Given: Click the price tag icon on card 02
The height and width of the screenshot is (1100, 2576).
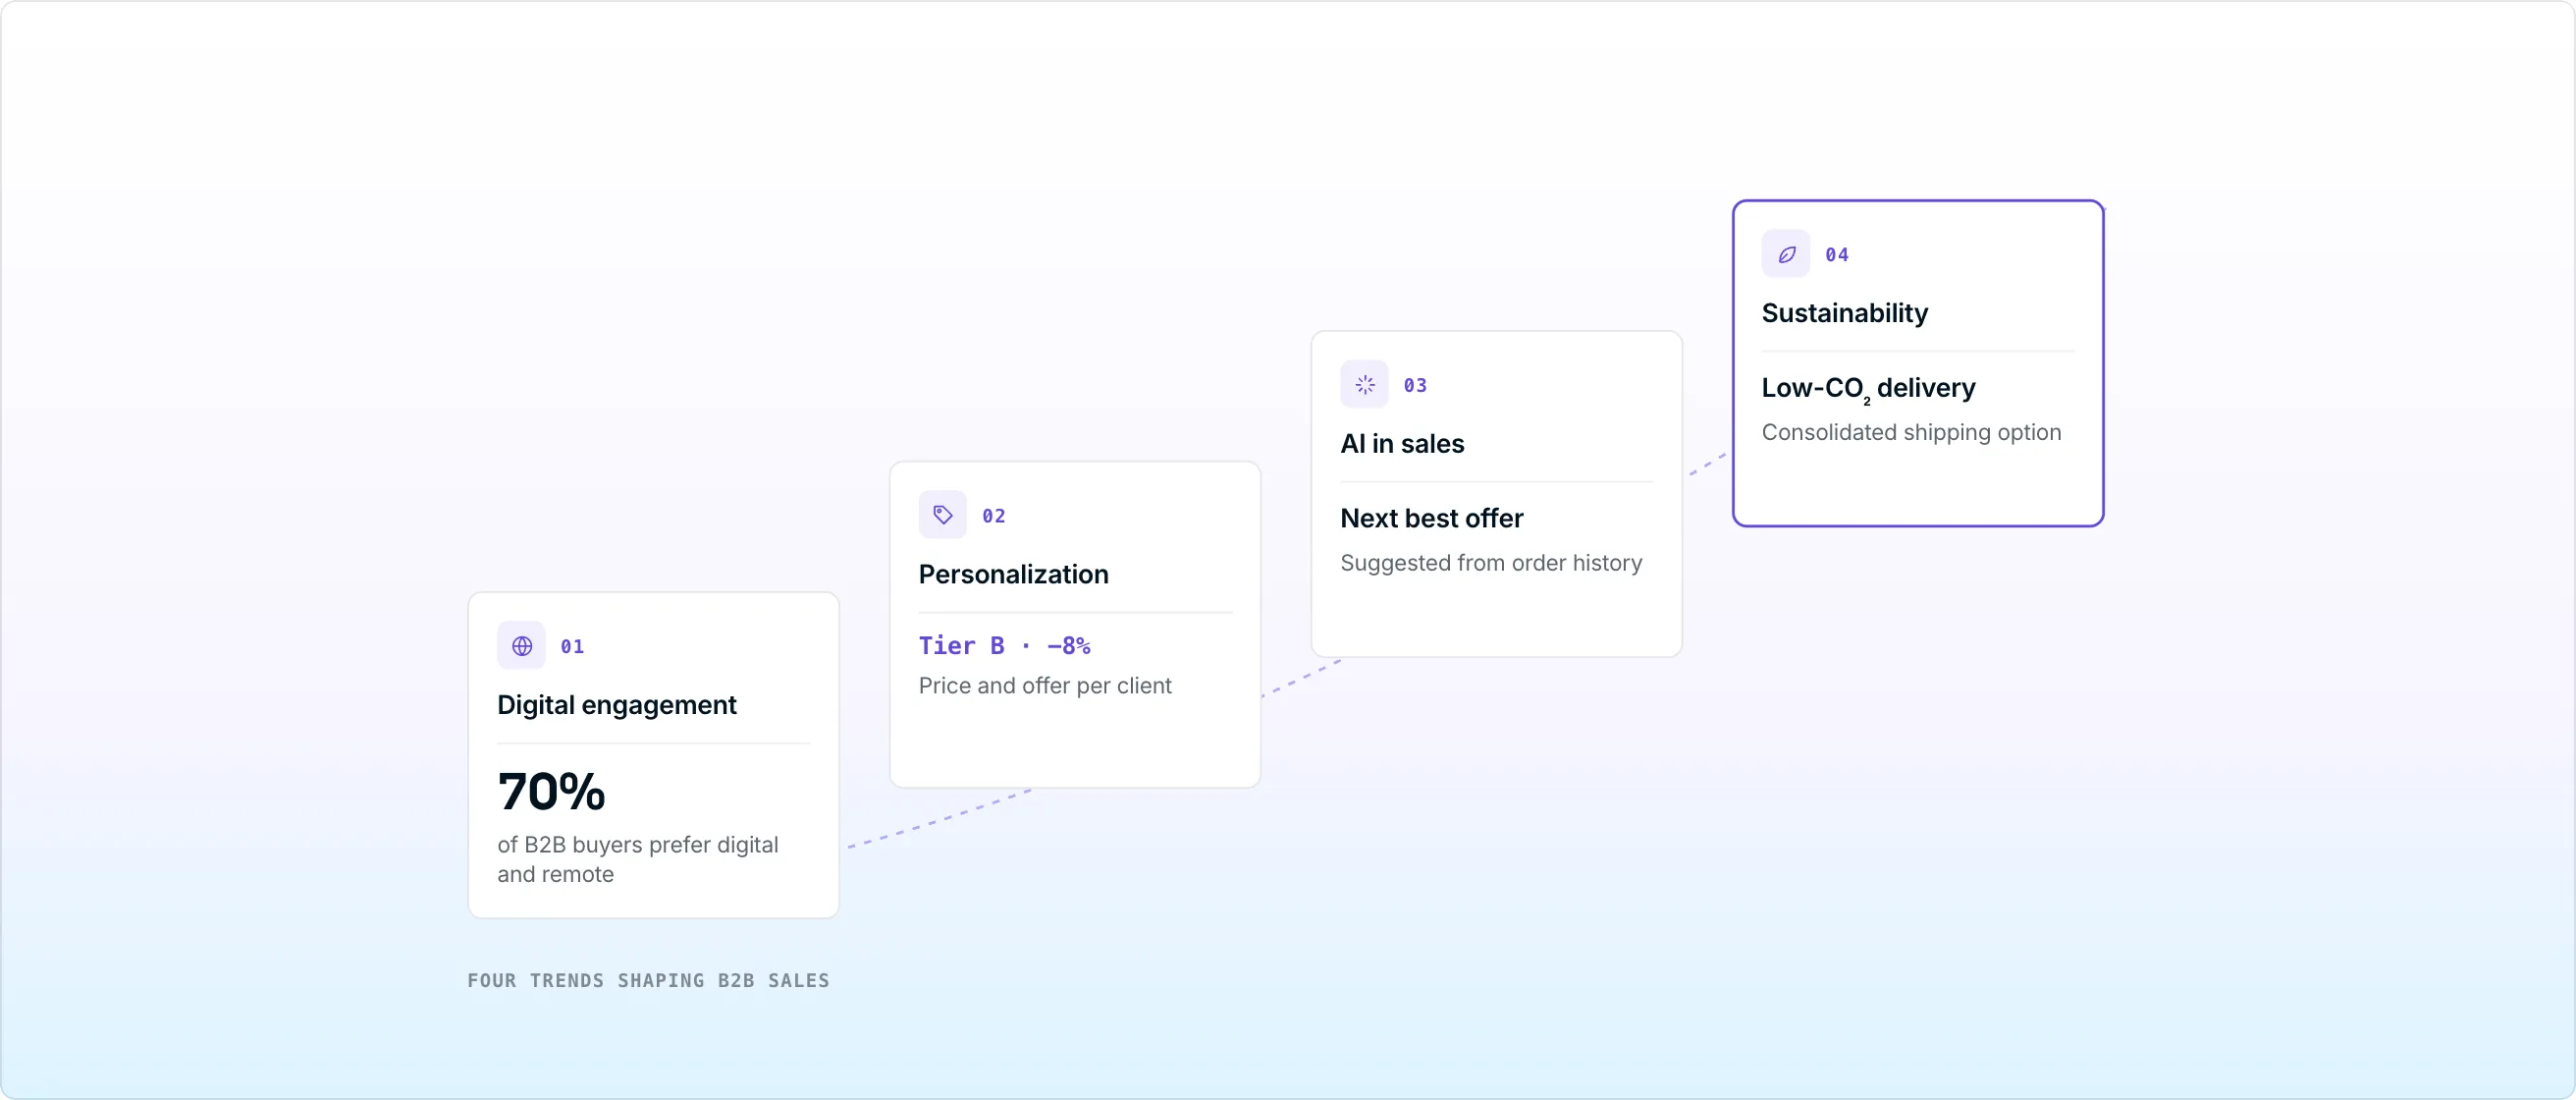Looking at the screenshot, I should tap(943, 515).
